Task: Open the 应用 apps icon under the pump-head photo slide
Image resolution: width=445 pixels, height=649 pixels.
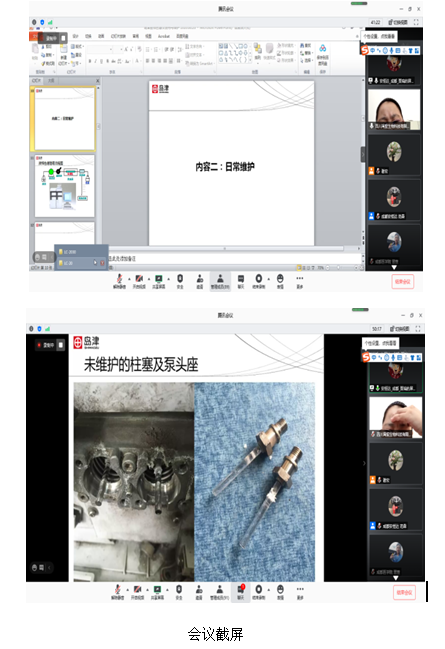Action: coord(280,592)
